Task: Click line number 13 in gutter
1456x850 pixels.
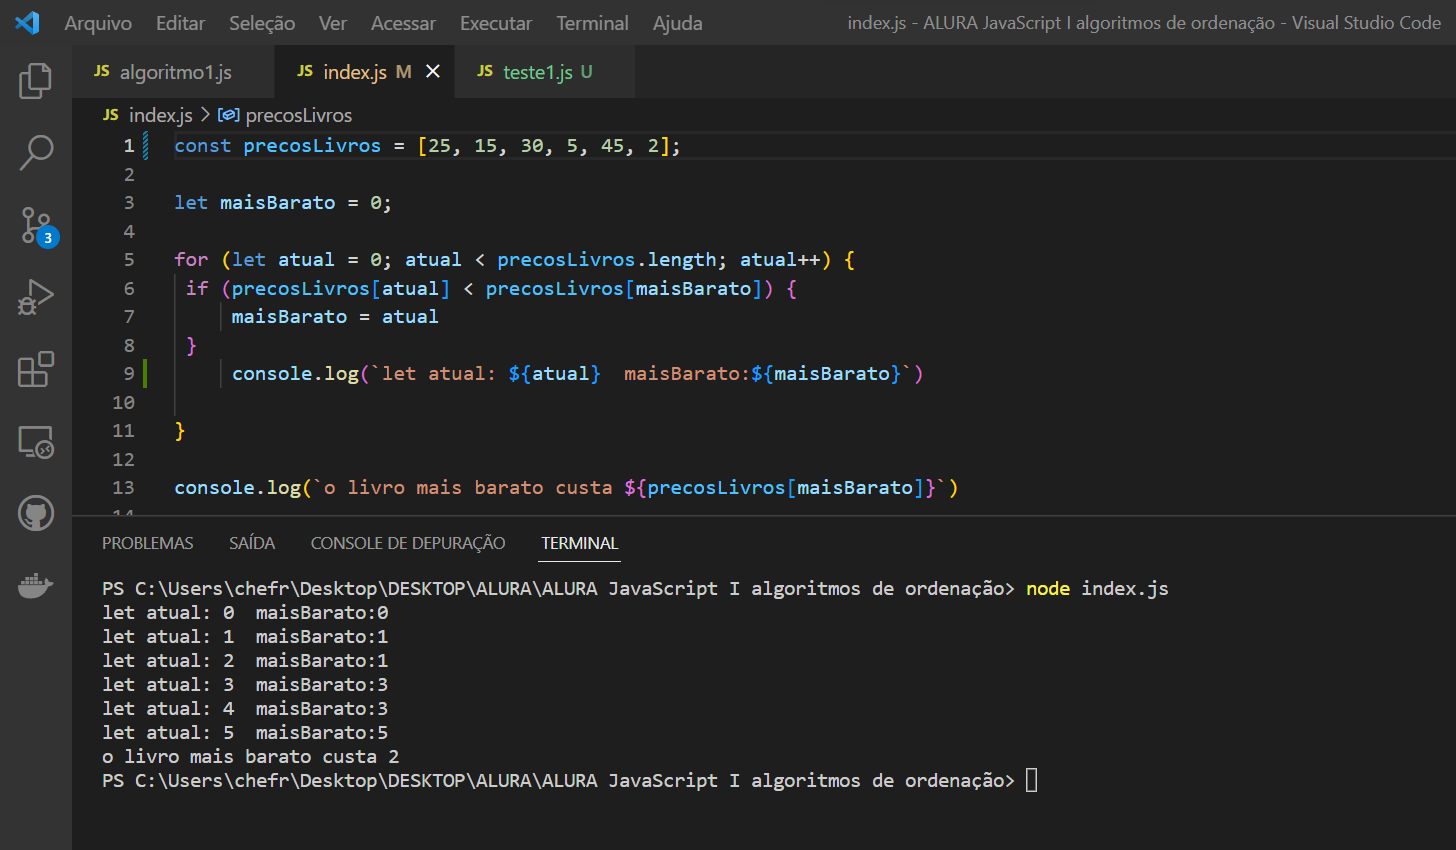Action: coord(123,488)
